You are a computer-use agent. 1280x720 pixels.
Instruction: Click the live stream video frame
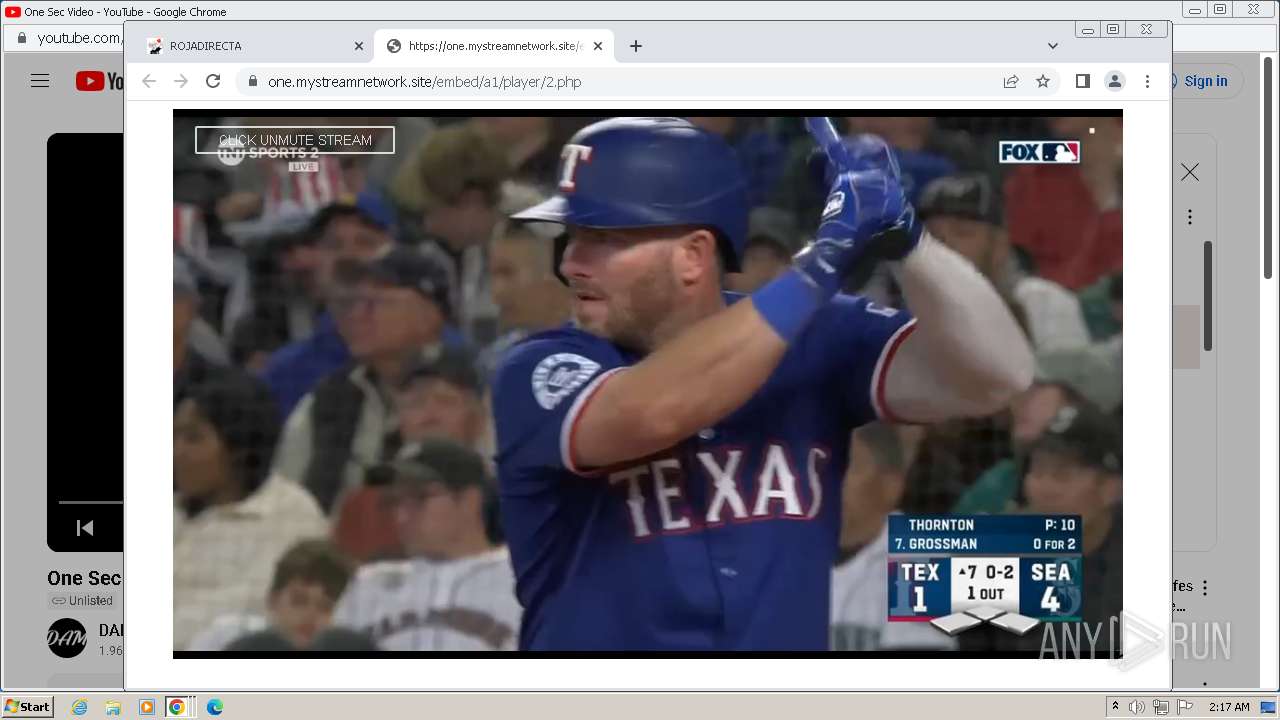(648, 383)
